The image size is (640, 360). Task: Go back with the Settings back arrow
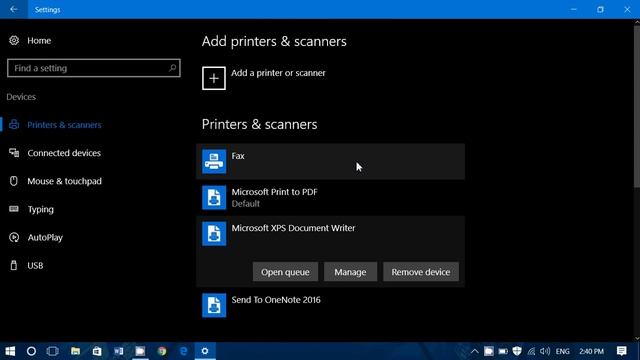pyautogui.click(x=13, y=9)
